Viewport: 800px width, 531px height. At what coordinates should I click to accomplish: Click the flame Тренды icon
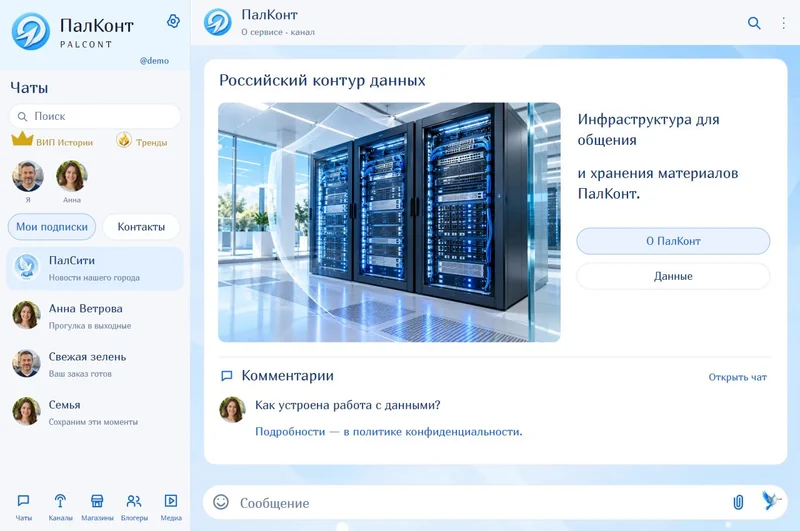pos(124,140)
